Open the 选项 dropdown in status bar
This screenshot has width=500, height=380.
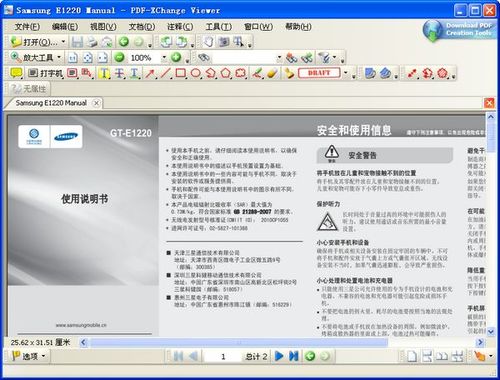(28, 356)
